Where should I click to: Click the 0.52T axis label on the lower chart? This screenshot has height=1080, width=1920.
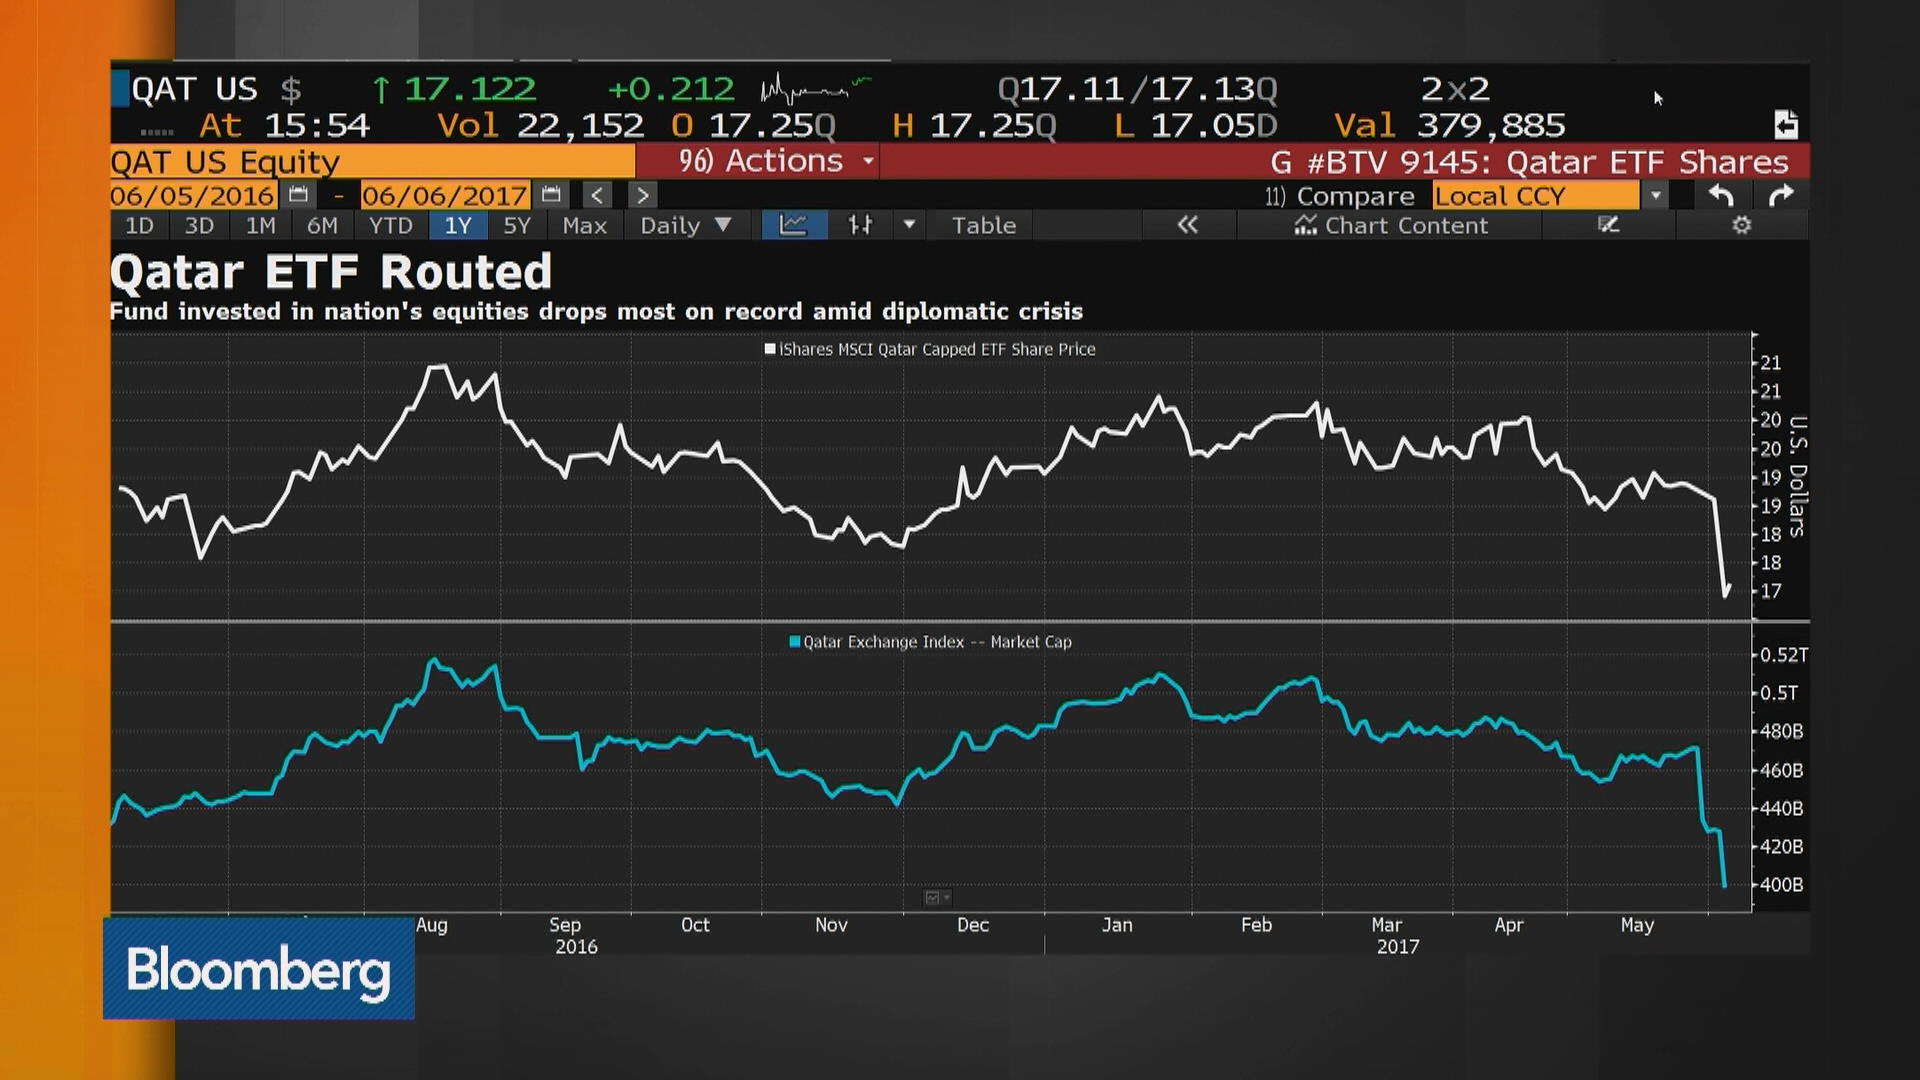(1783, 655)
